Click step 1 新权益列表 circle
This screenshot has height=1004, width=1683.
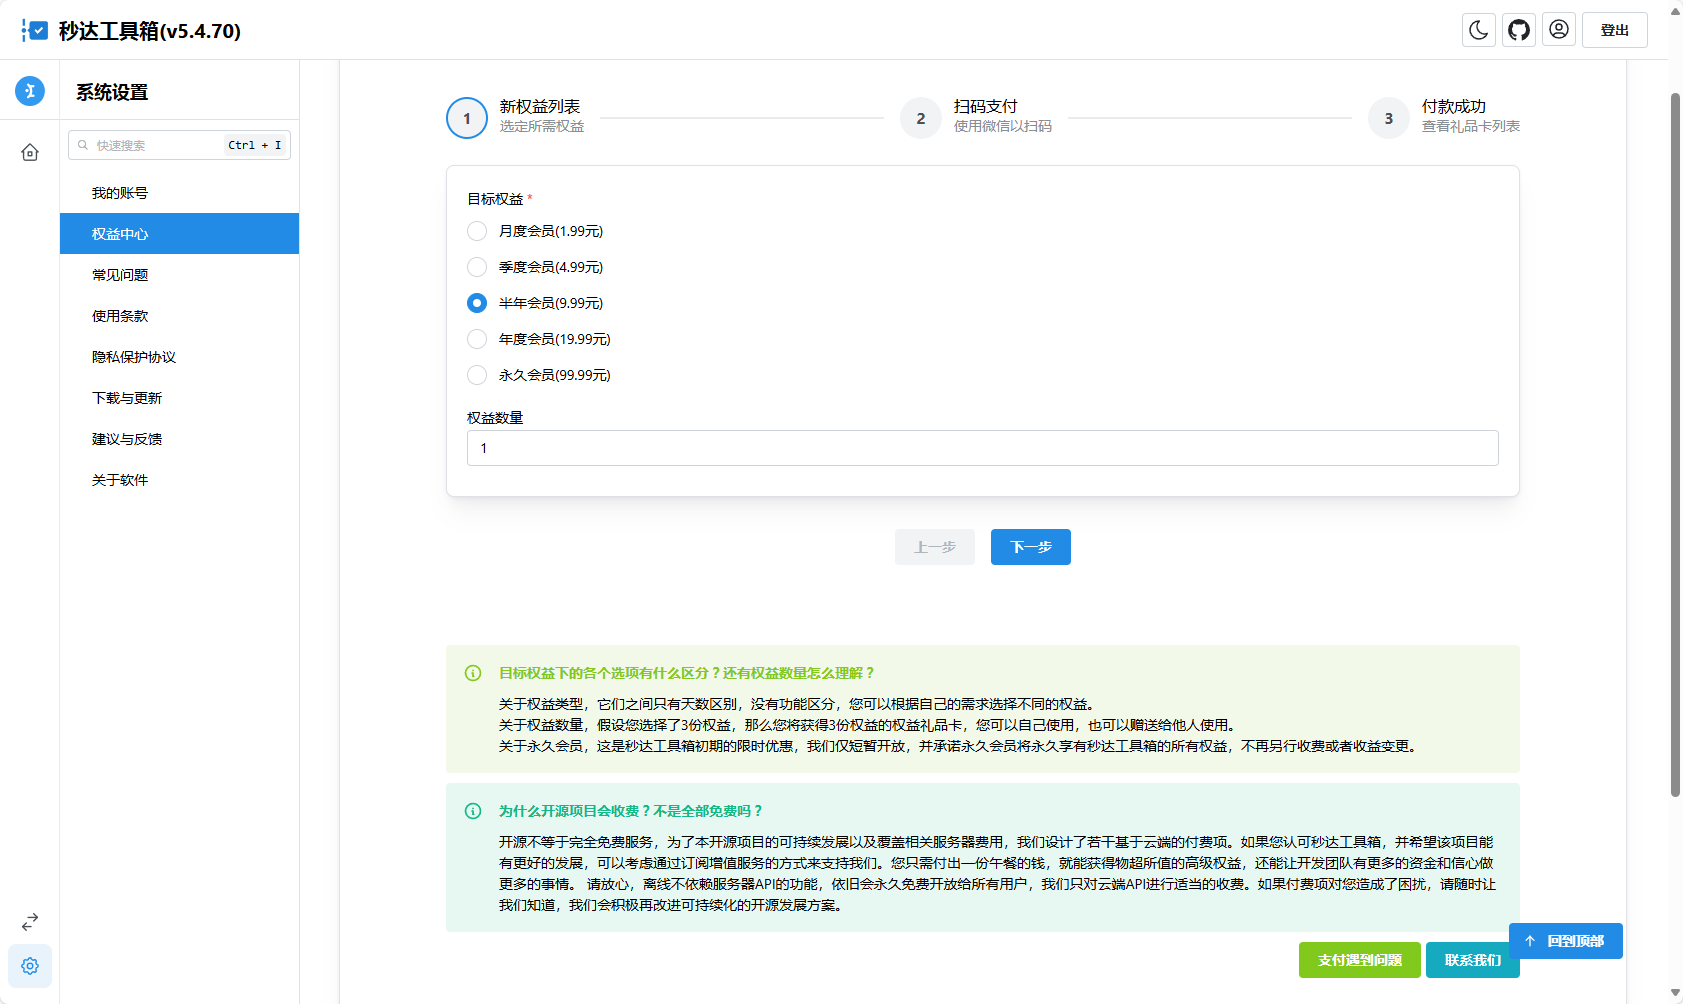click(467, 118)
